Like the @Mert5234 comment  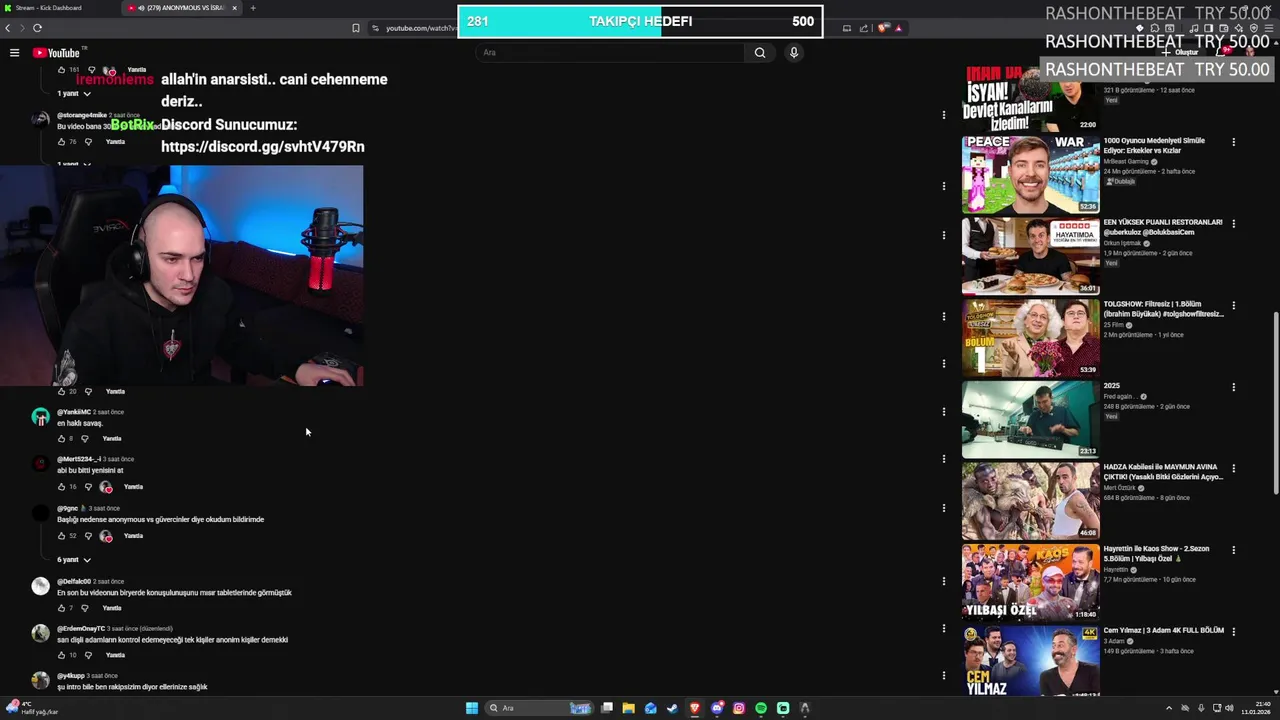[61, 487]
